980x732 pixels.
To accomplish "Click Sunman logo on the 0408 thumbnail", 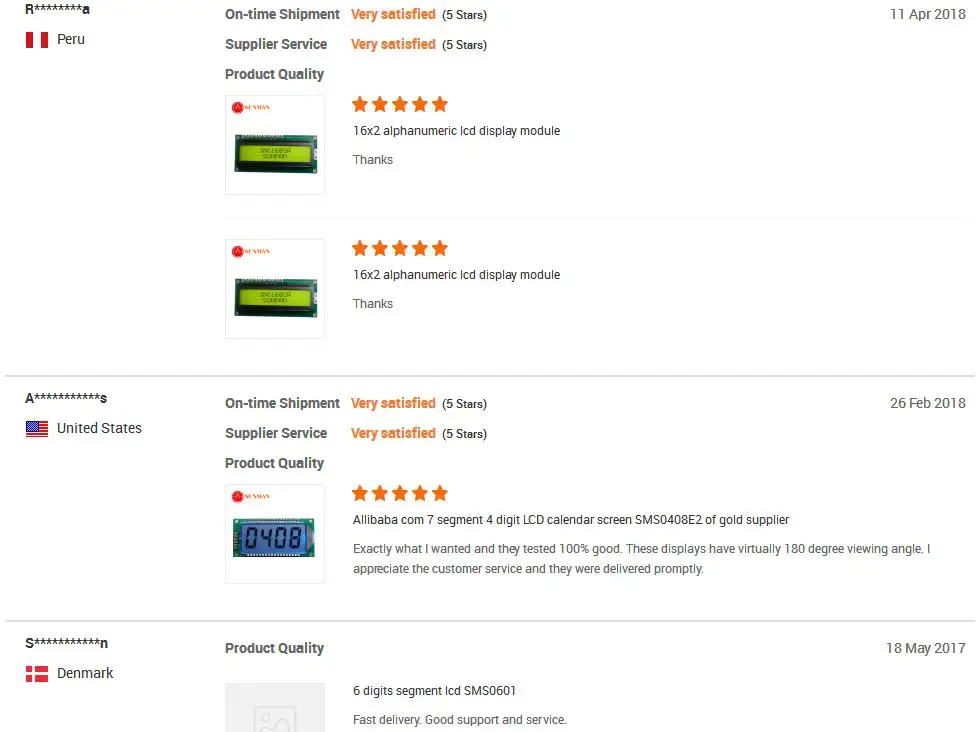I will coord(251,496).
